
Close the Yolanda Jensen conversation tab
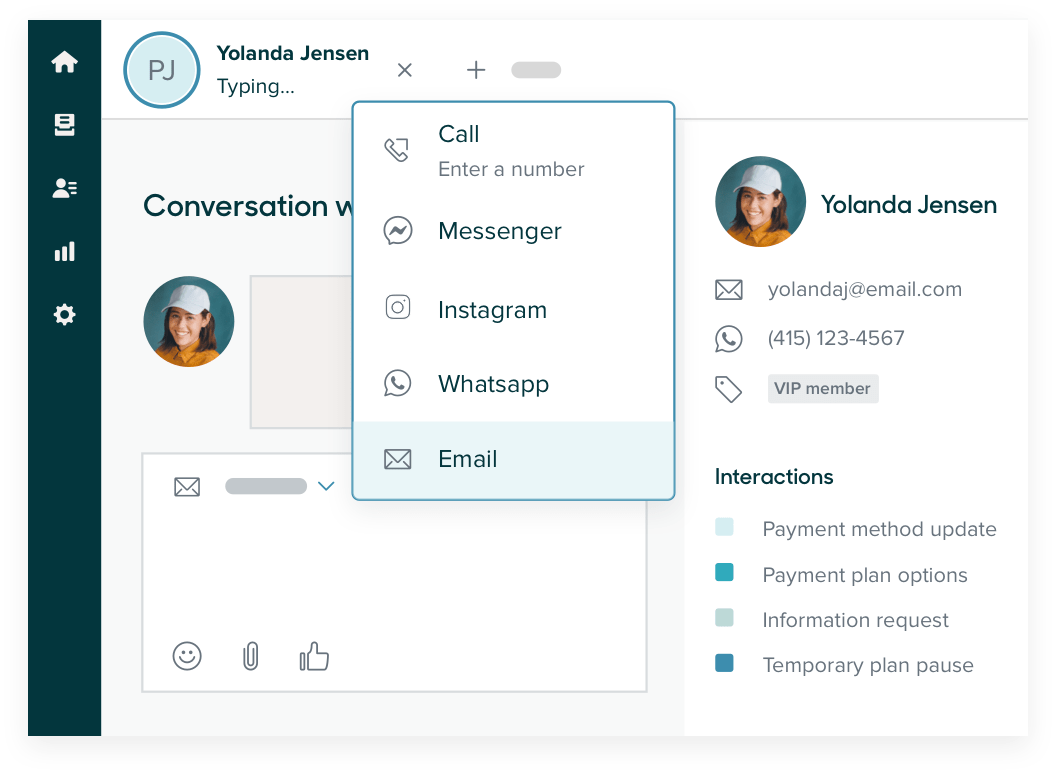point(405,70)
